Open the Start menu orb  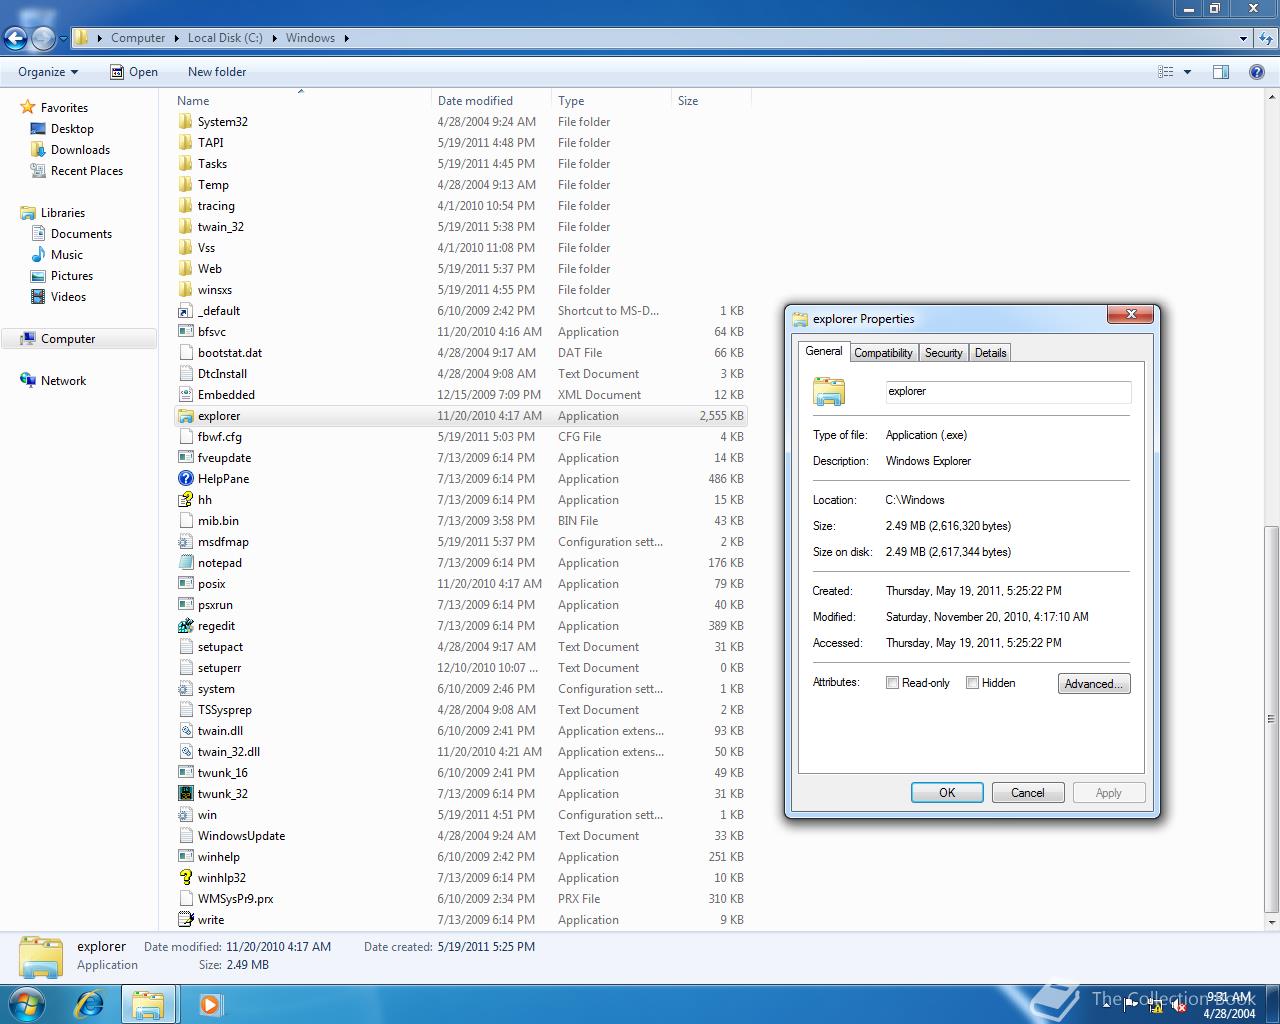click(26, 1003)
